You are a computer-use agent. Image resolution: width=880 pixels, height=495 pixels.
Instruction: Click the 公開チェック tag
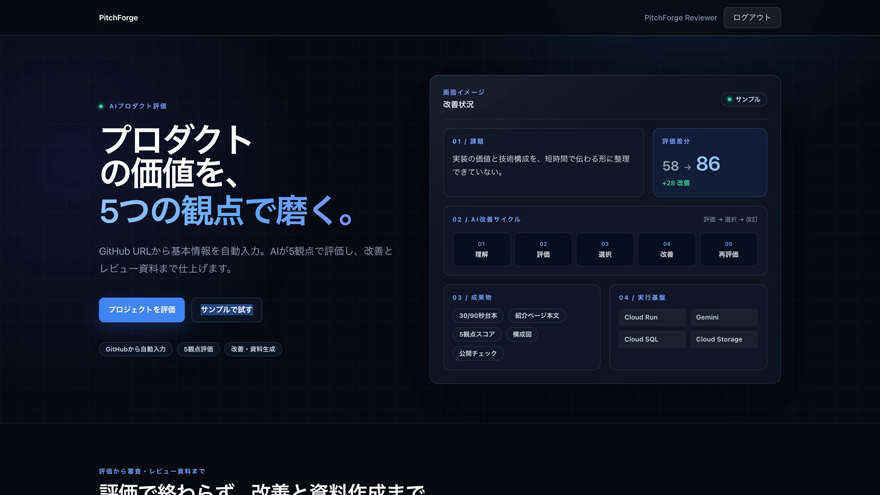[x=478, y=354]
